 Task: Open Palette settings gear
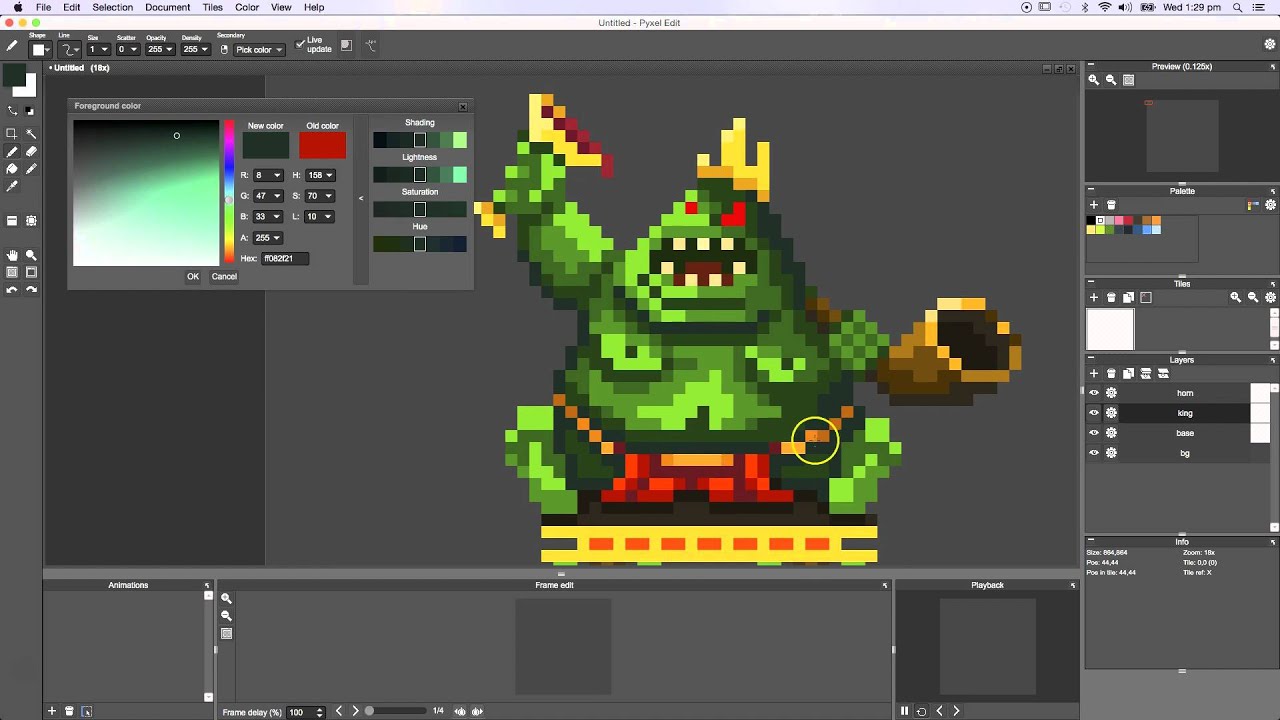(1271, 205)
